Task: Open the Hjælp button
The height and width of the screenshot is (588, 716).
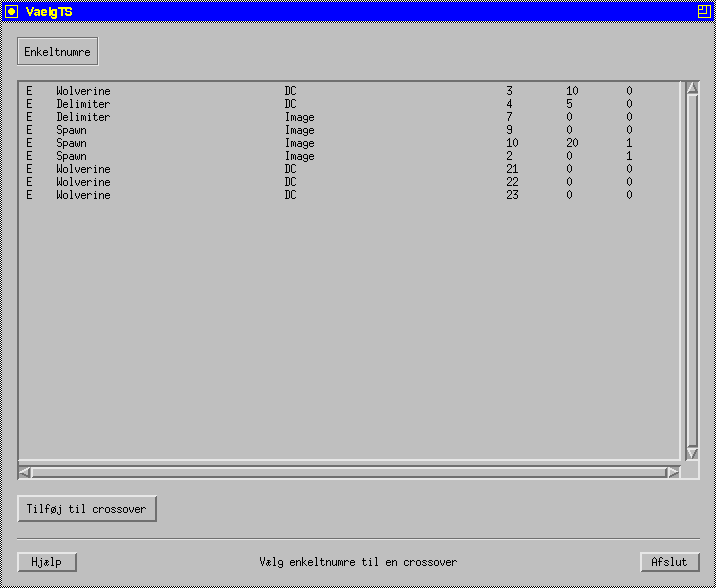Action: 47,562
